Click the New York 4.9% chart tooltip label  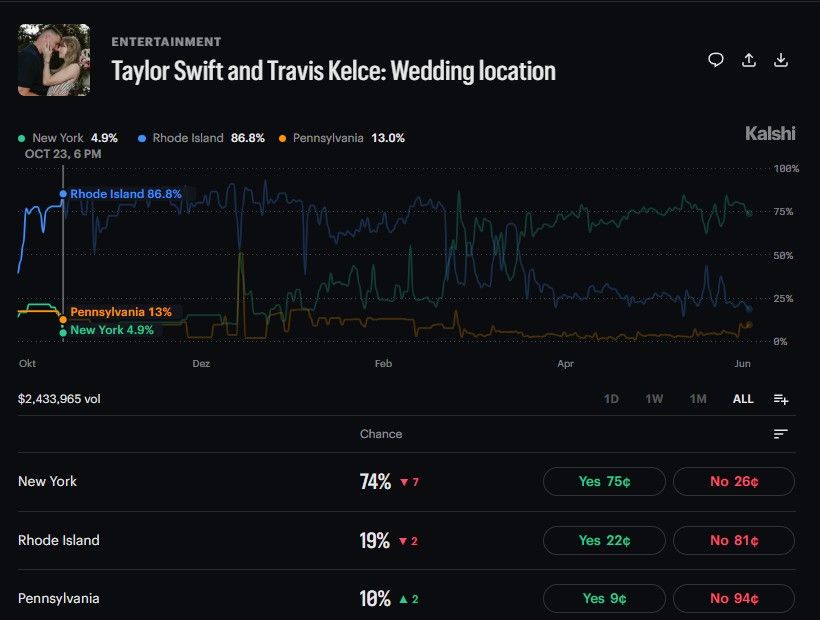[x=112, y=330]
